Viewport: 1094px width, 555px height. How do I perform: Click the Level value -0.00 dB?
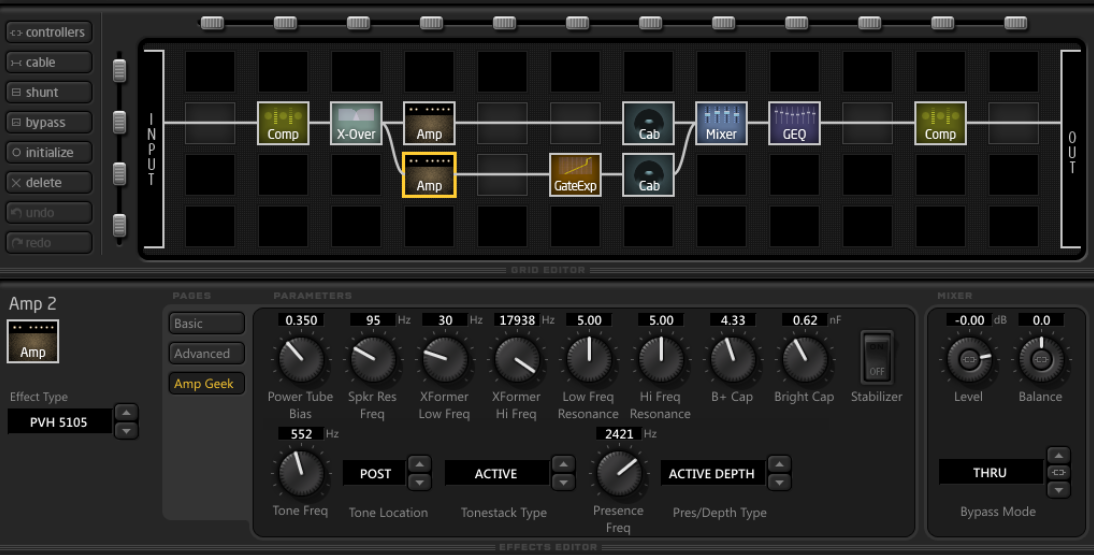tap(969, 320)
